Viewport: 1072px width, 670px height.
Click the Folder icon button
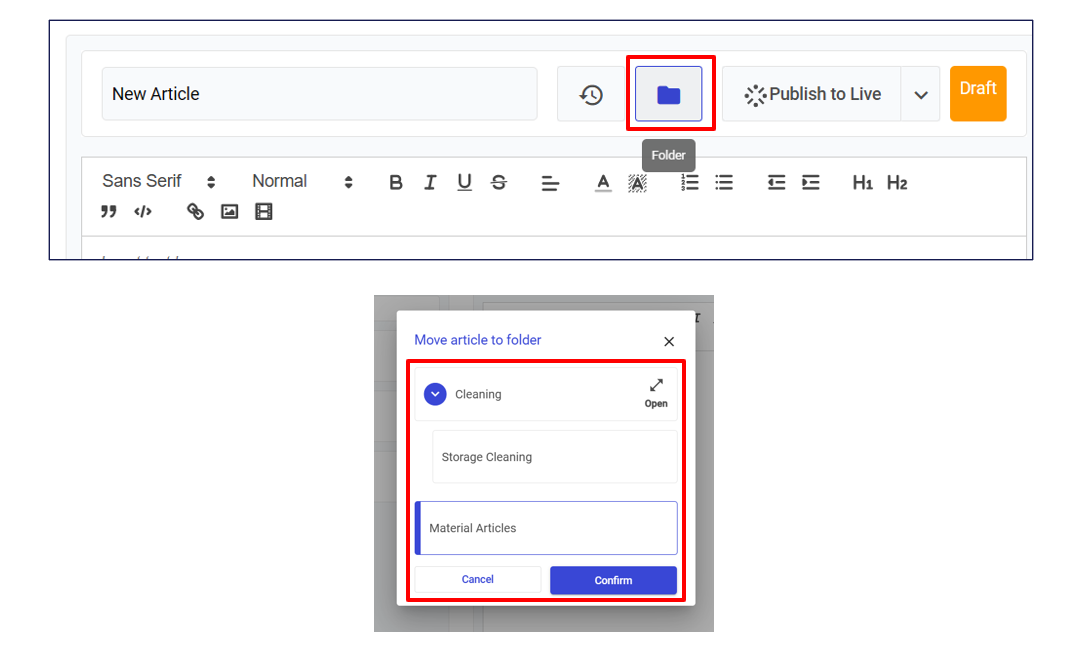pyautogui.click(x=668, y=95)
